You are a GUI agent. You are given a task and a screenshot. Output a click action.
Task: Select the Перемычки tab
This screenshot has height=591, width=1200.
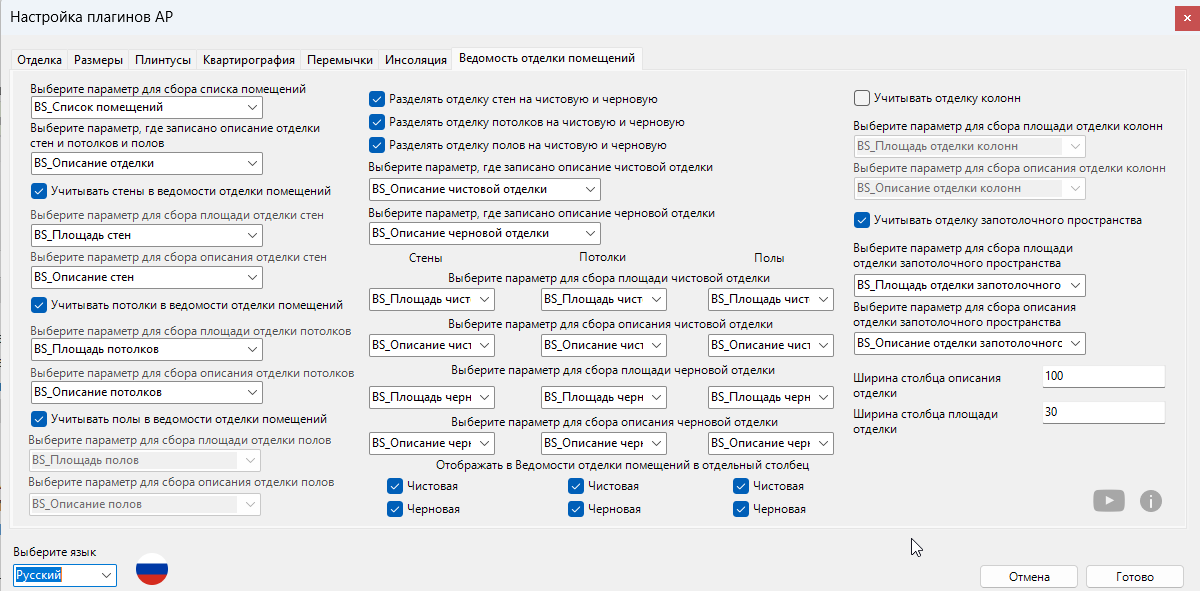(x=340, y=60)
